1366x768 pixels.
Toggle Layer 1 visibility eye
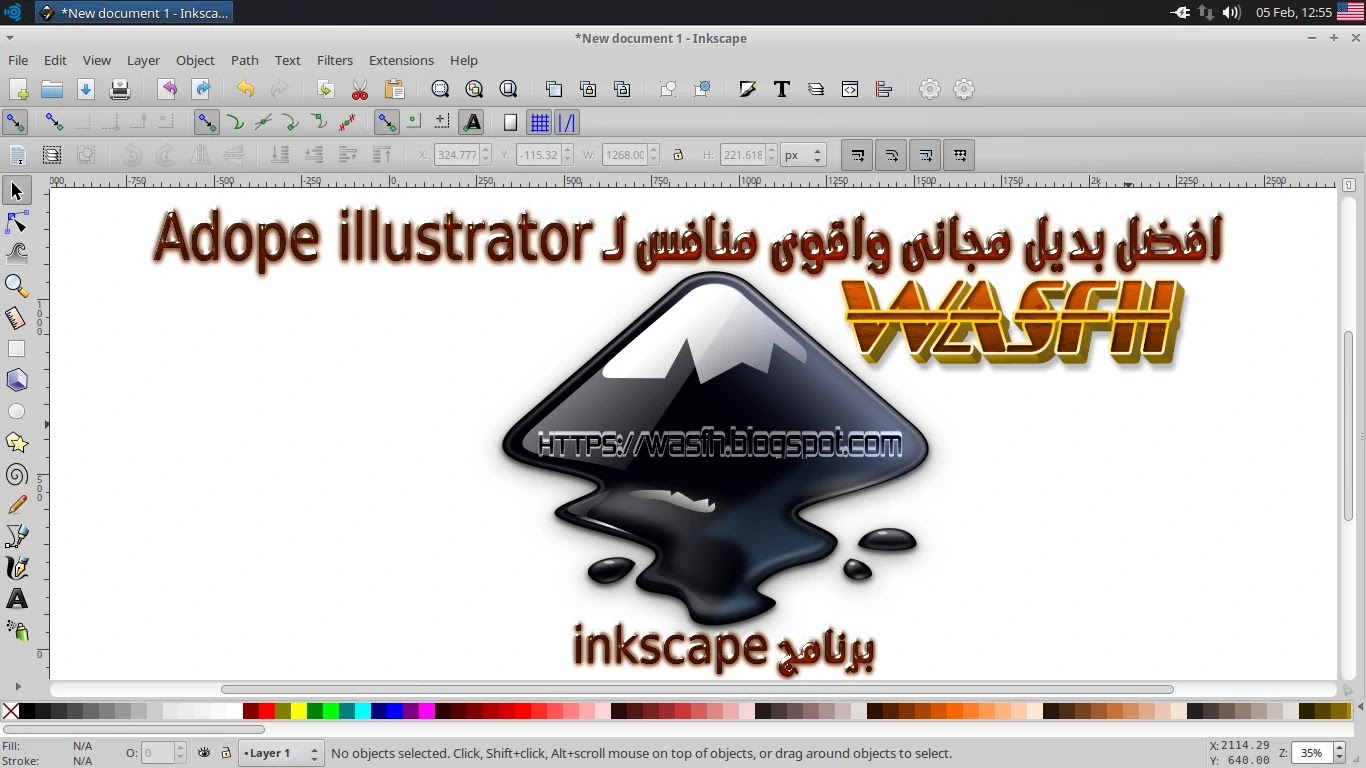coord(204,753)
